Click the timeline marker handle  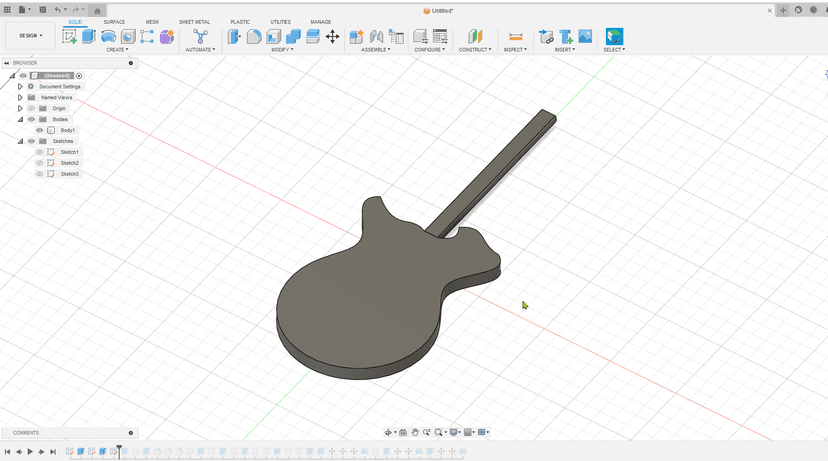coord(119,449)
